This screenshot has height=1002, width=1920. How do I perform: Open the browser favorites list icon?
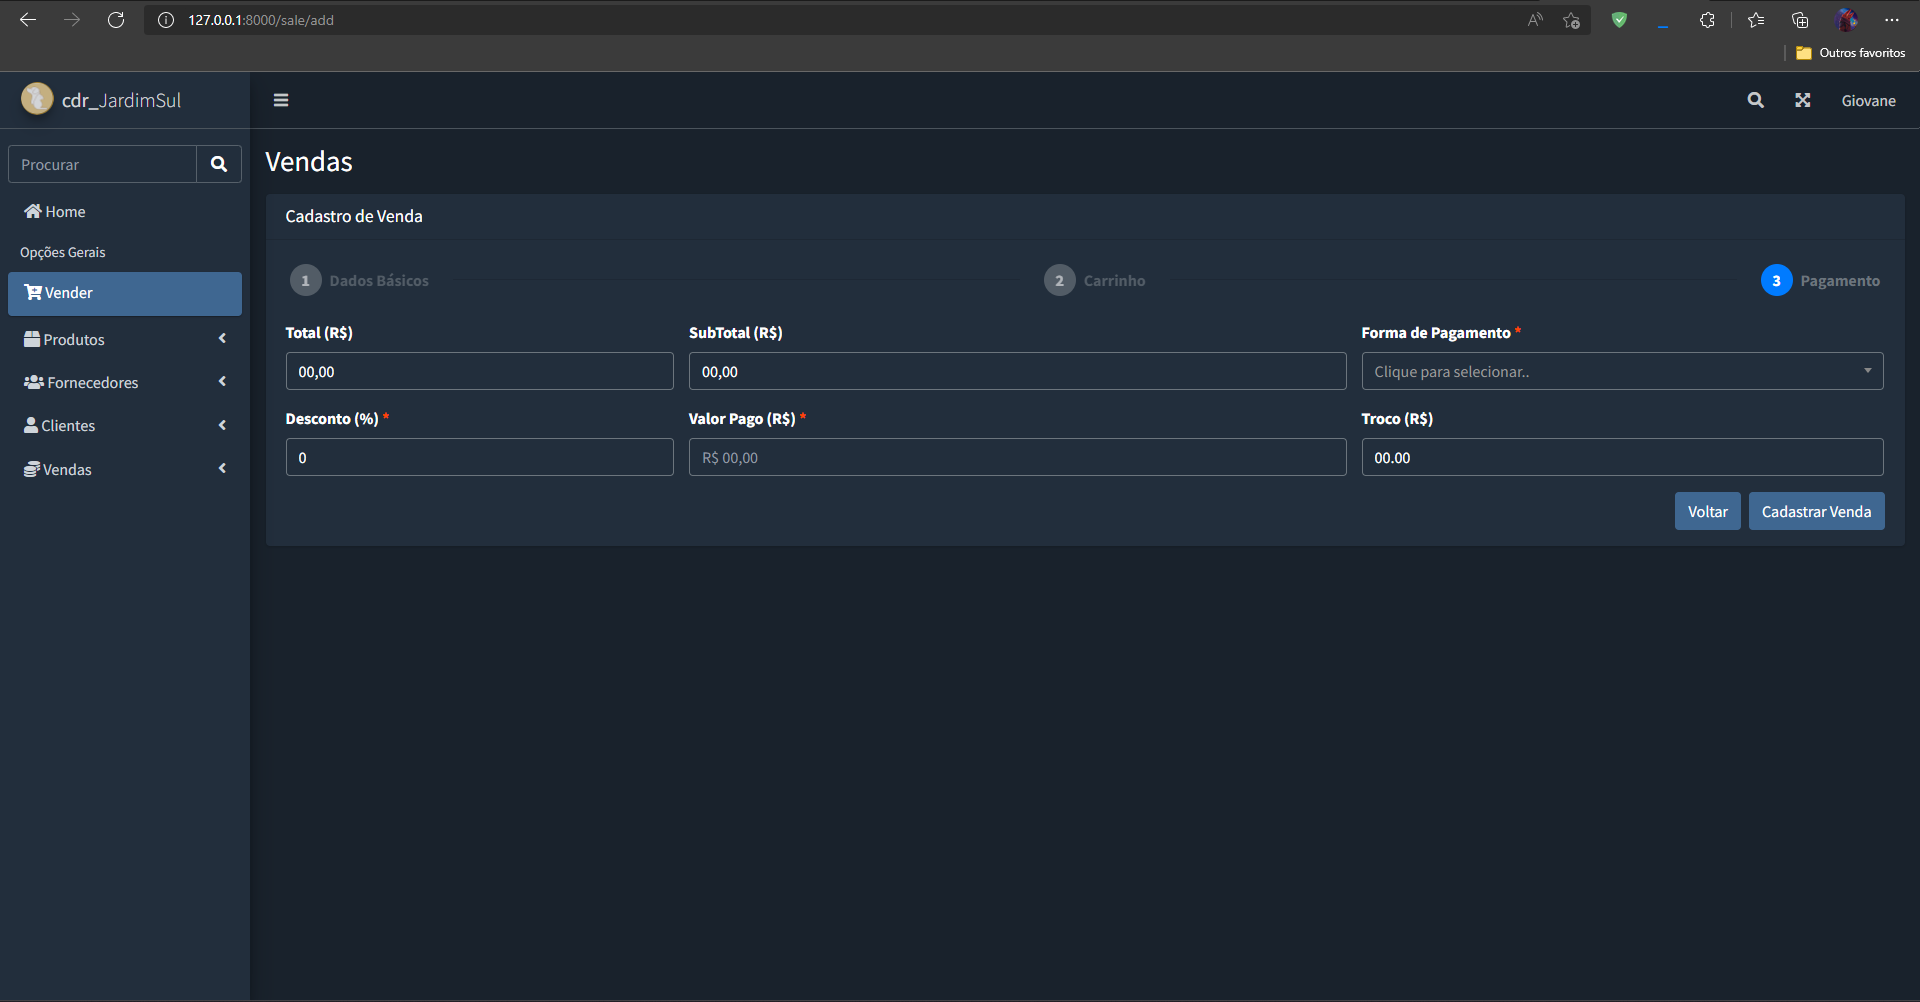1756,20
